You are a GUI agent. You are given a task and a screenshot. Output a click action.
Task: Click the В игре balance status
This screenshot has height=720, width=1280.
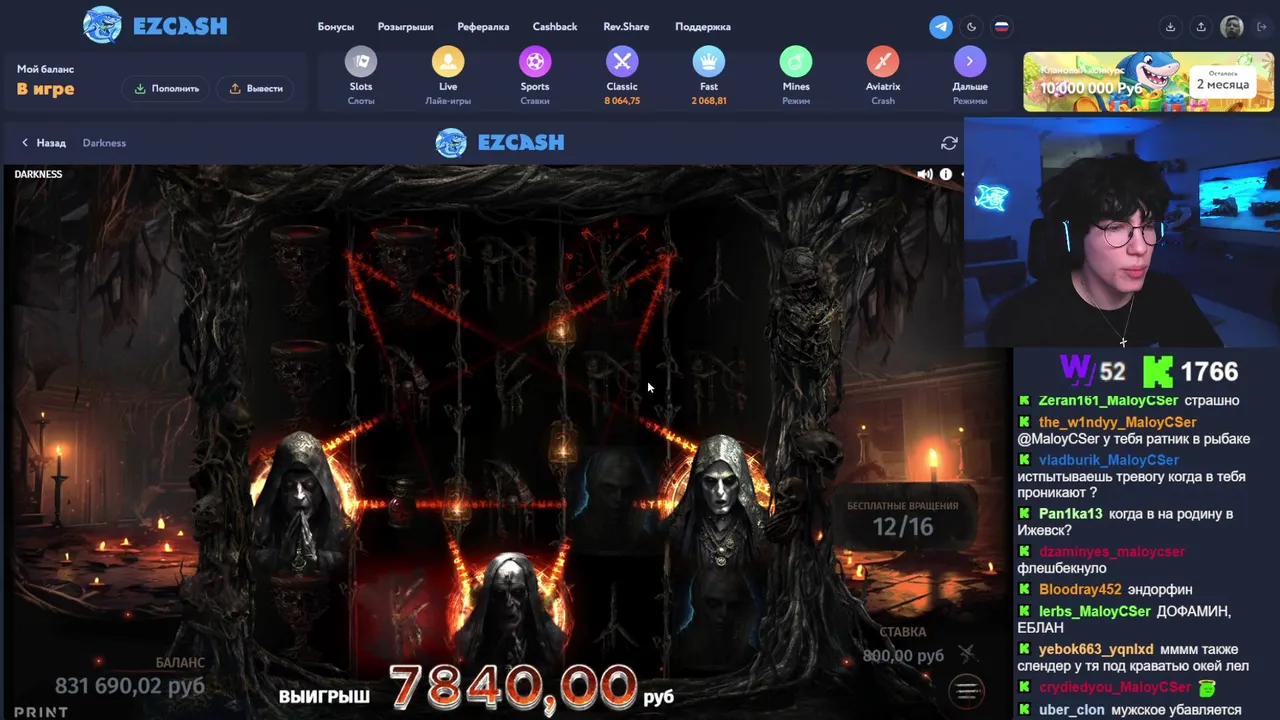click(45, 89)
